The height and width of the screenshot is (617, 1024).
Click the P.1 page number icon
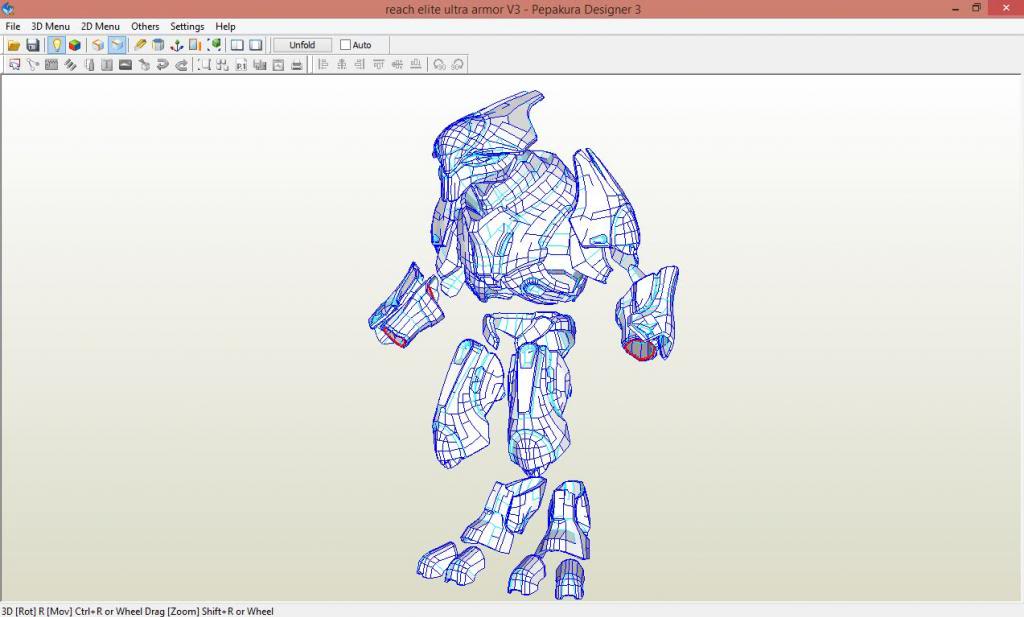pos(241,65)
